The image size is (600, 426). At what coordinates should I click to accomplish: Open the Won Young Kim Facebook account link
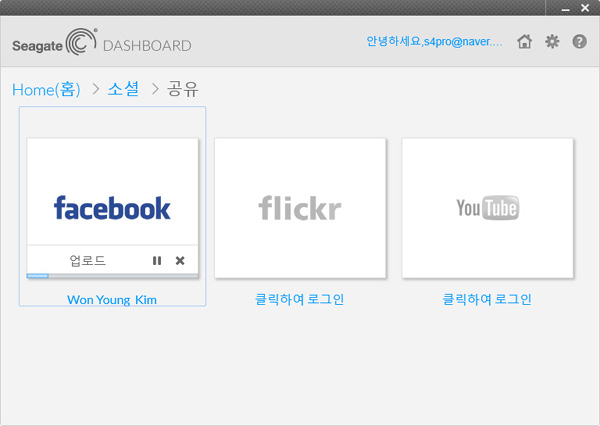(x=112, y=299)
